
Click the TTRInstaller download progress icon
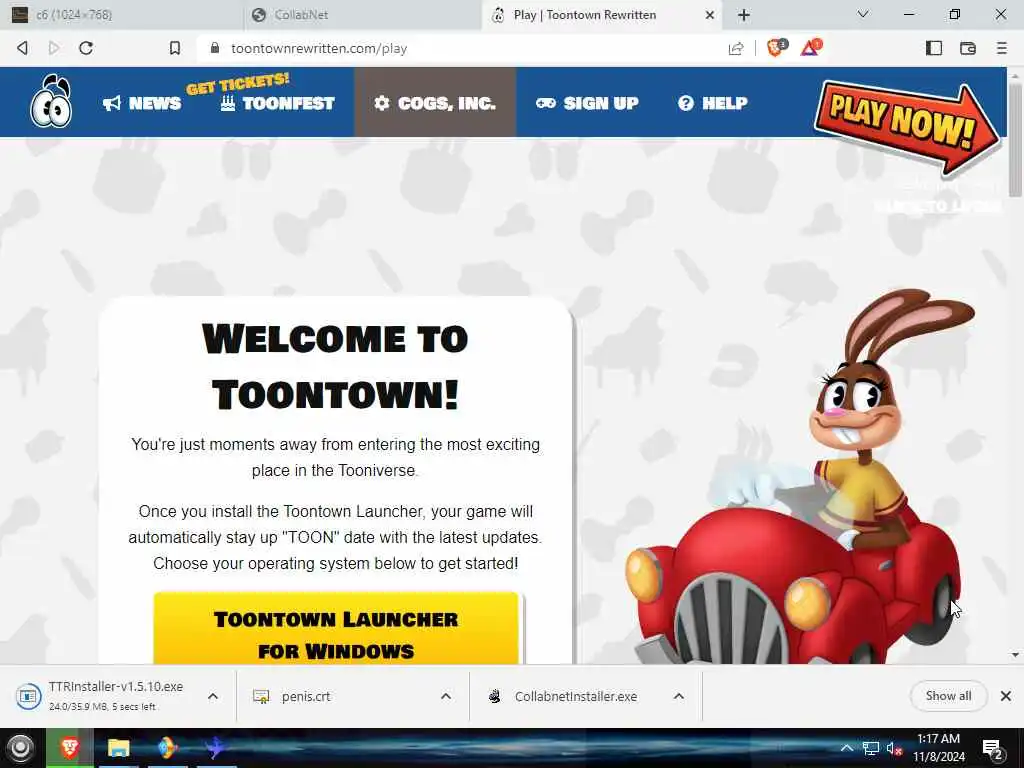[28, 696]
